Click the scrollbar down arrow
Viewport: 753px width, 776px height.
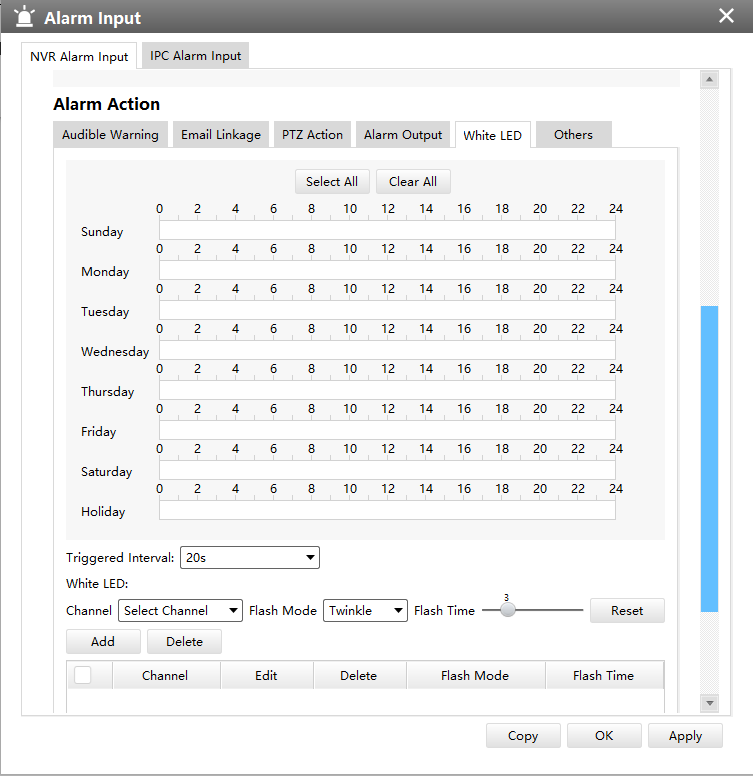[709, 703]
